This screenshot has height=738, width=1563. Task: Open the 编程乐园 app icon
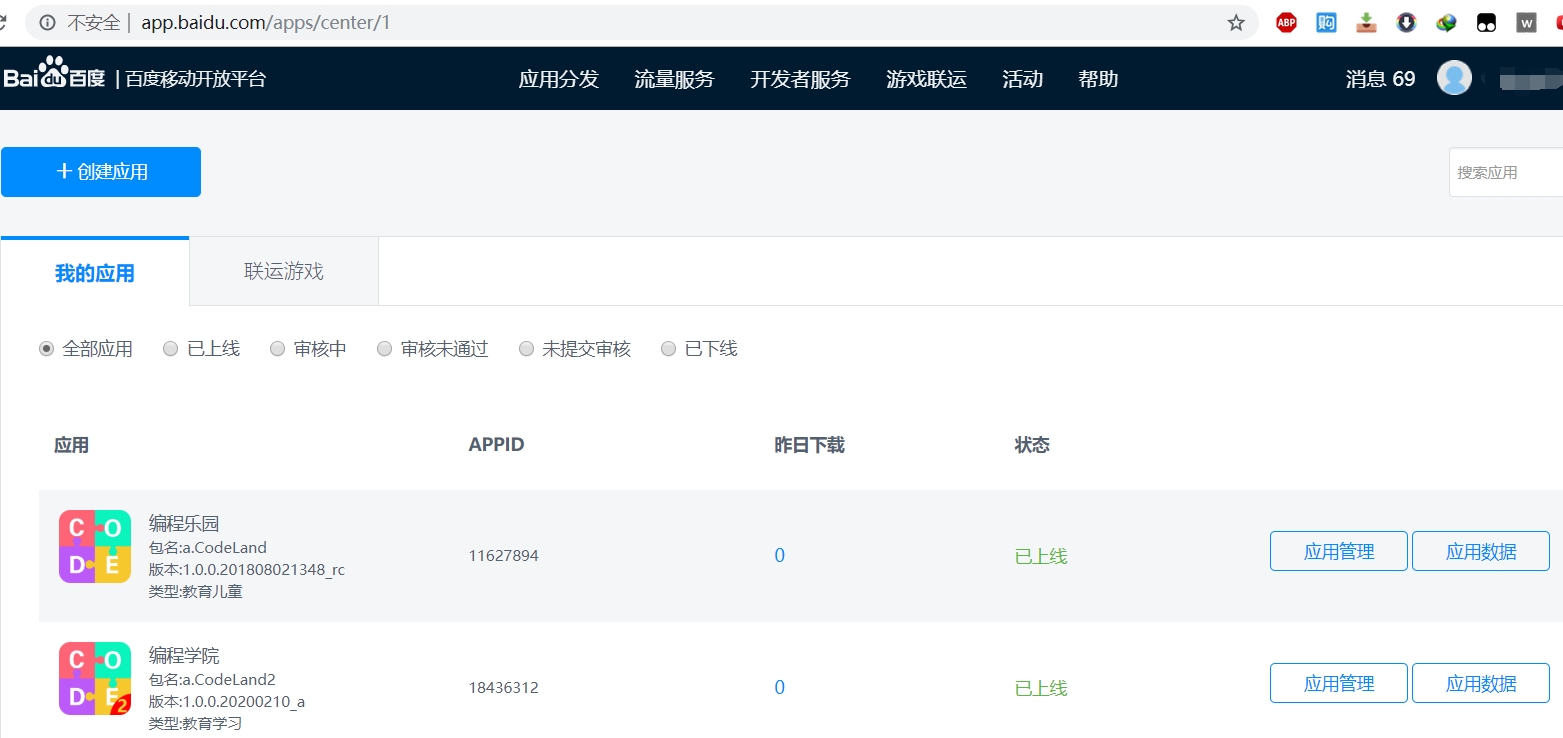pyautogui.click(x=95, y=546)
